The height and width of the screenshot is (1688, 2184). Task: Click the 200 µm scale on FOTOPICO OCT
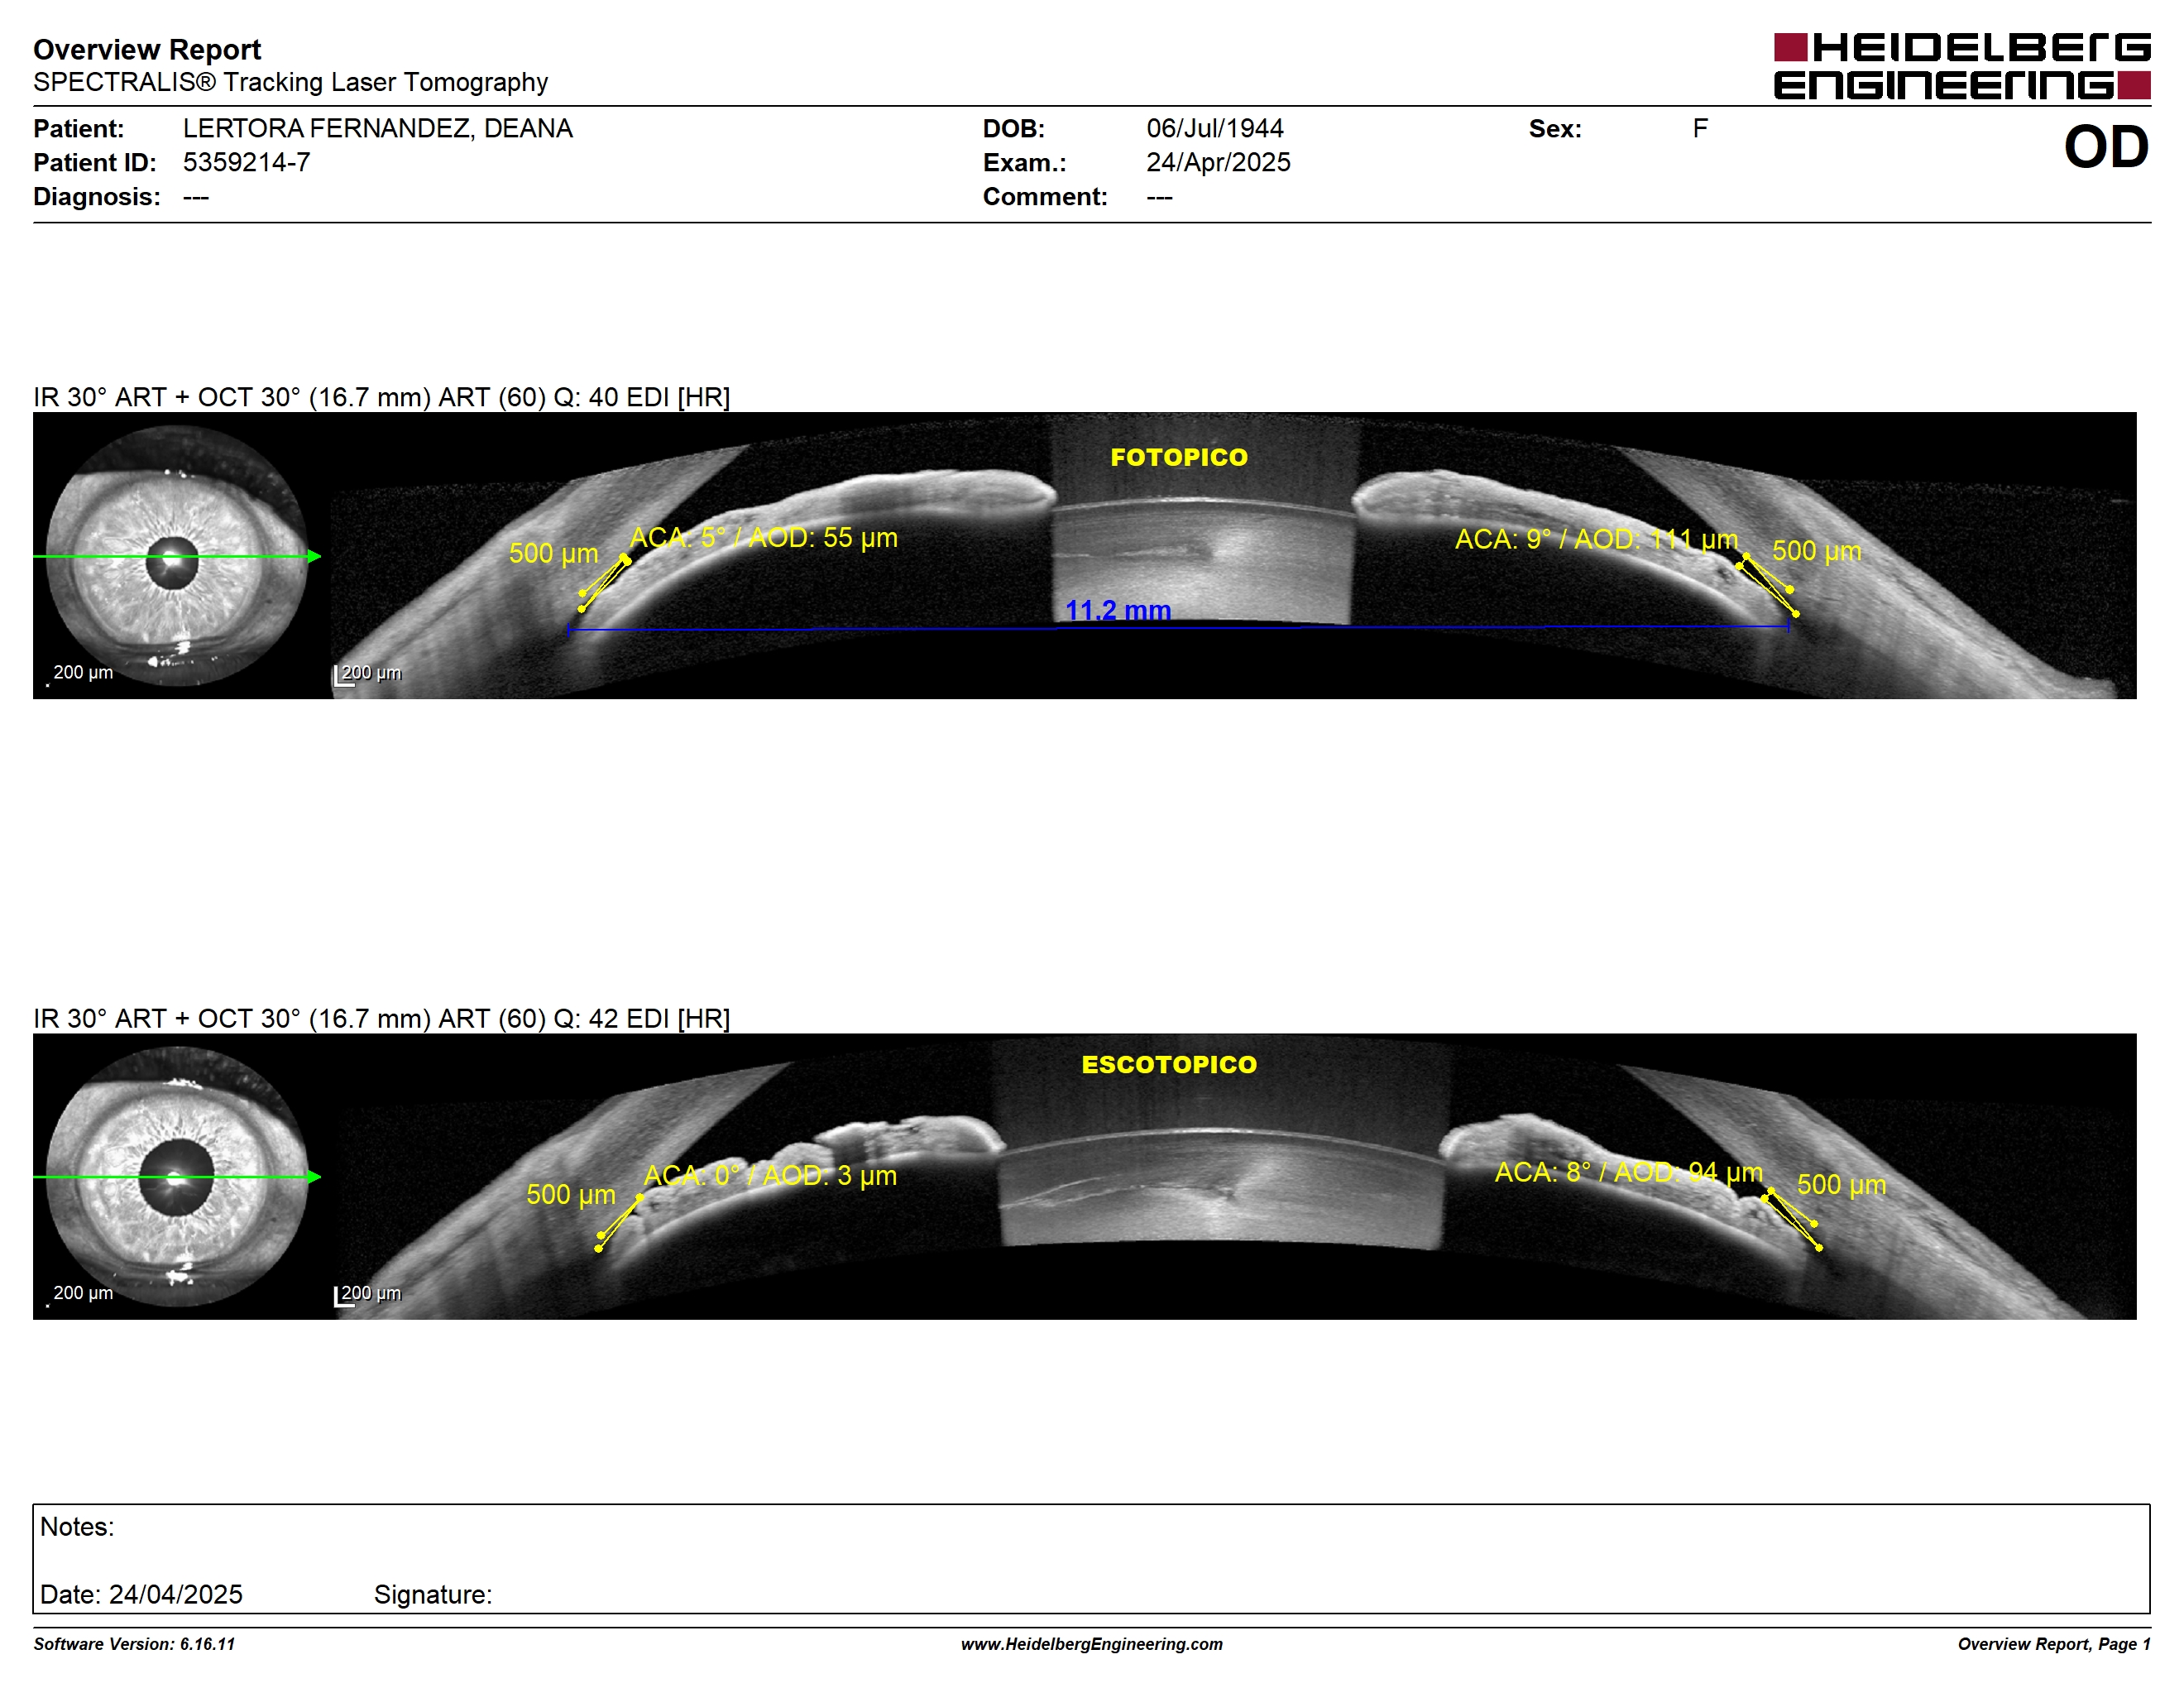[368, 675]
